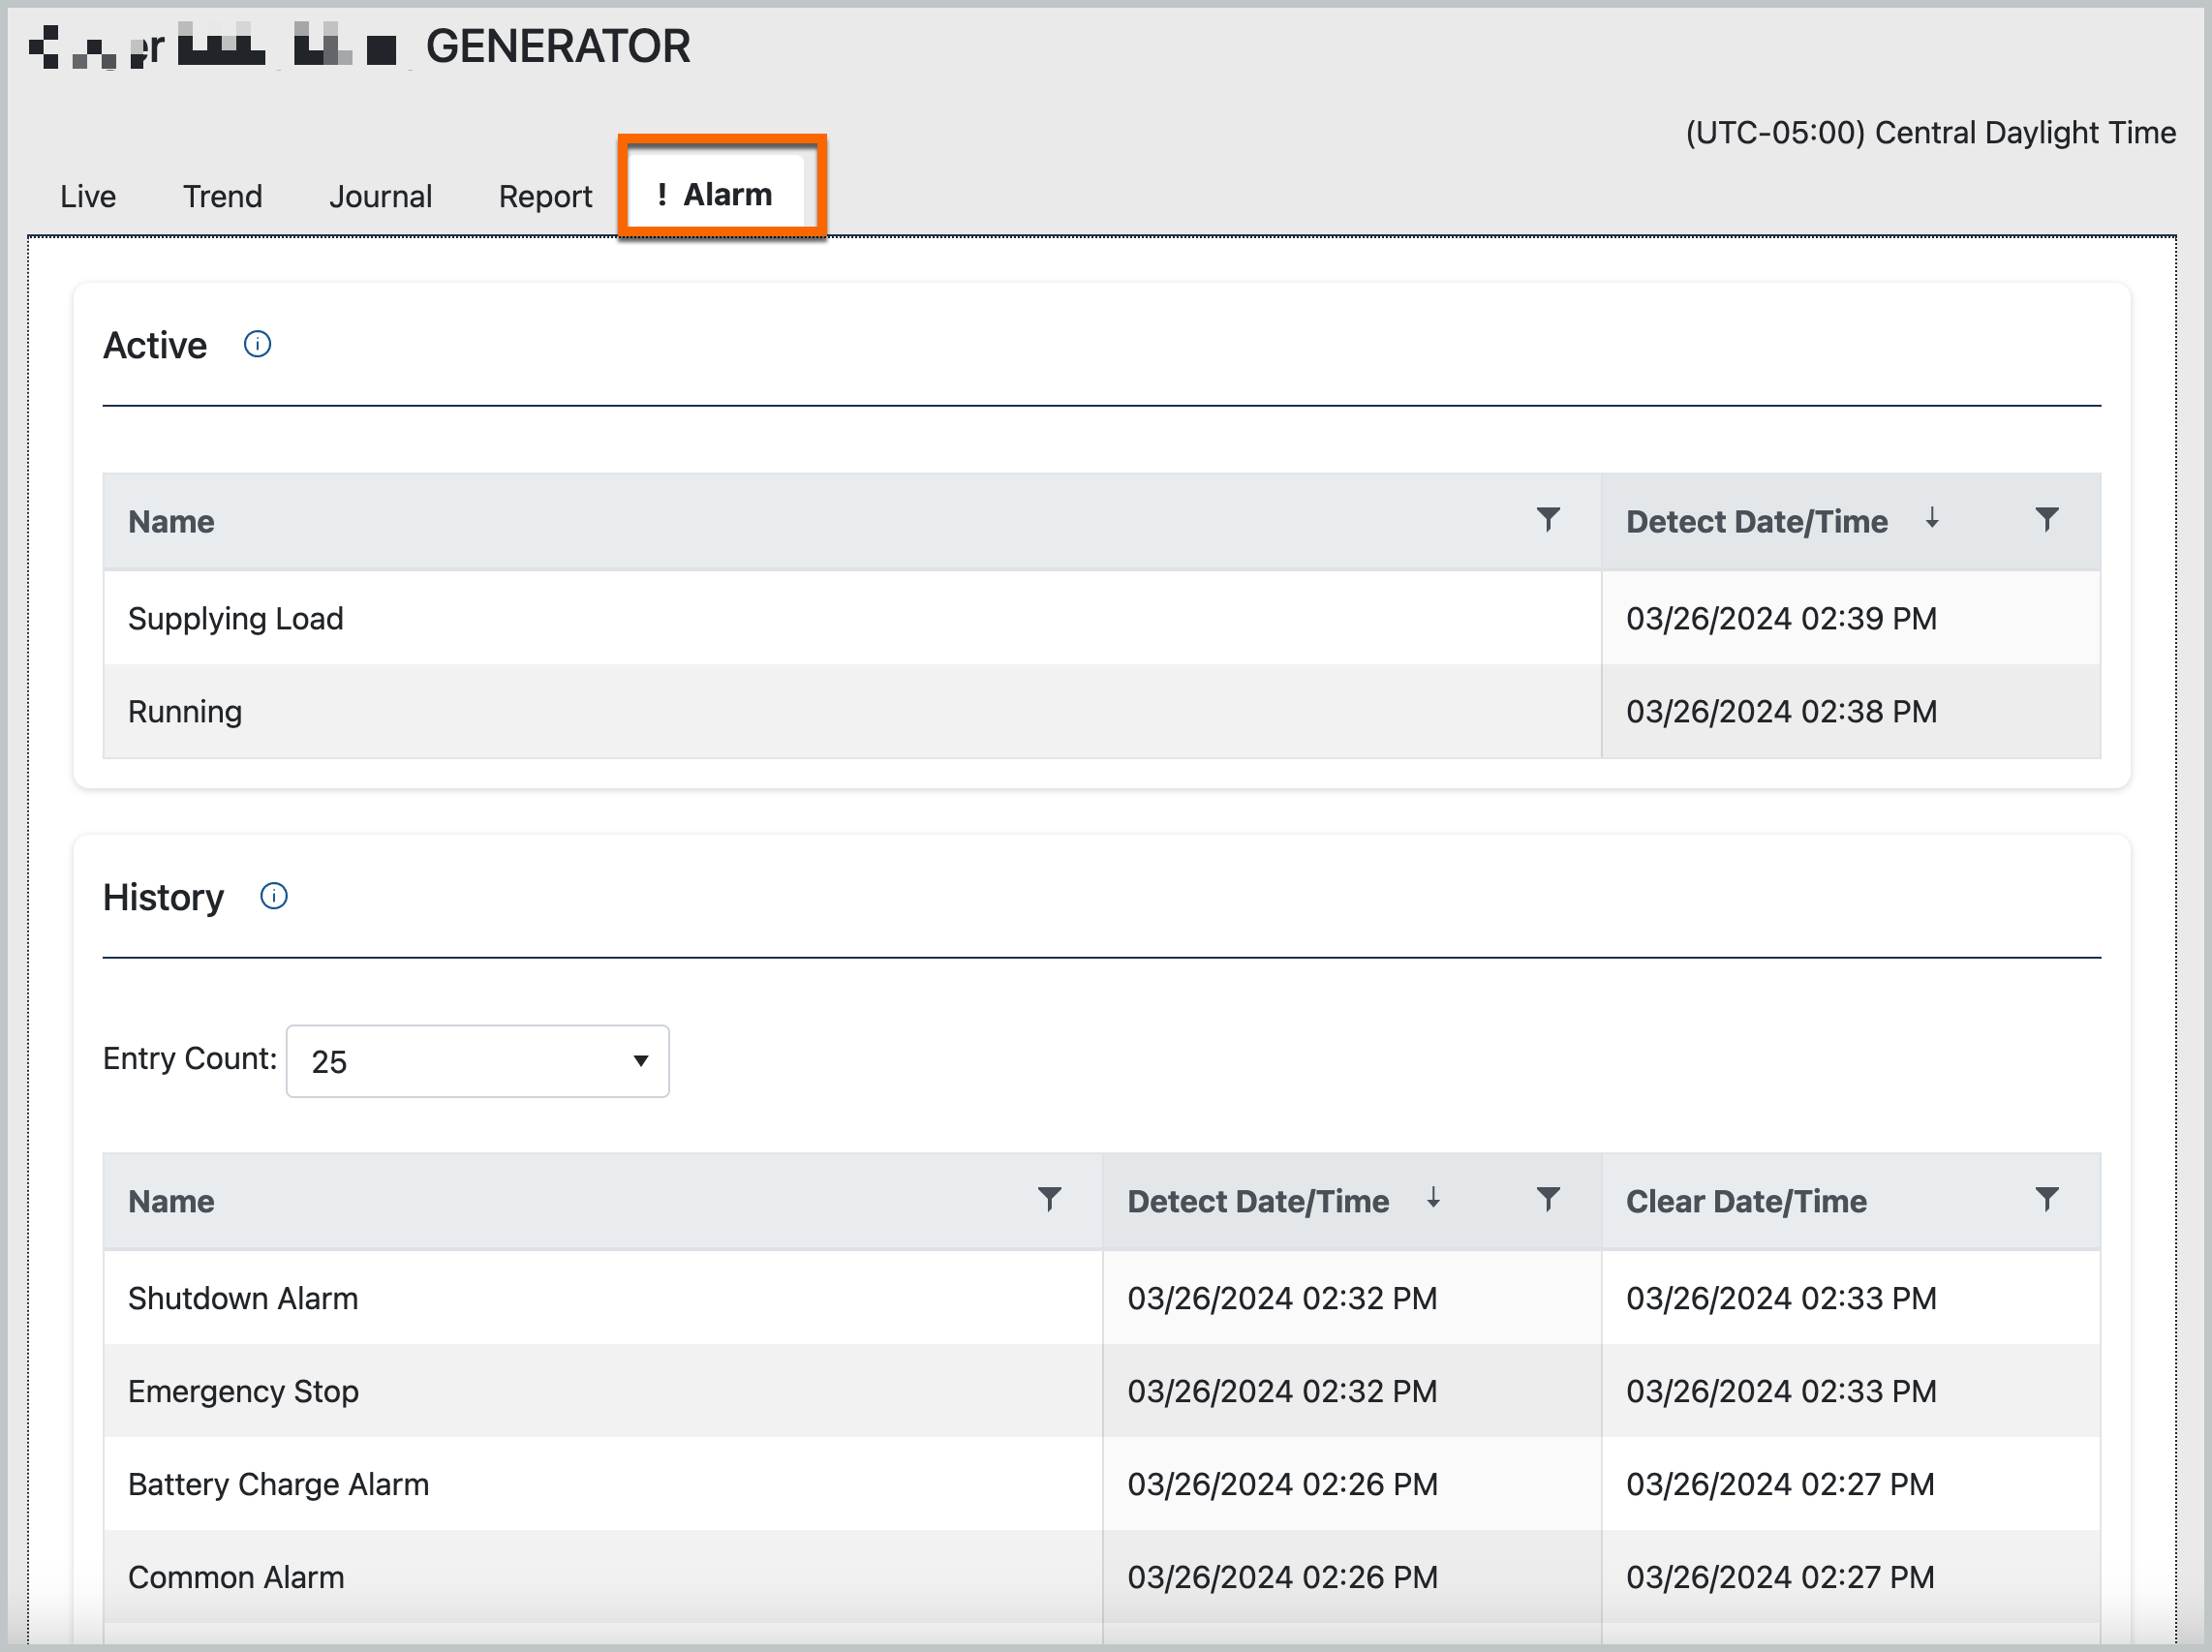The width and height of the screenshot is (2212, 1652).
Task: Open the Name filter in Active table
Action: [1547, 520]
